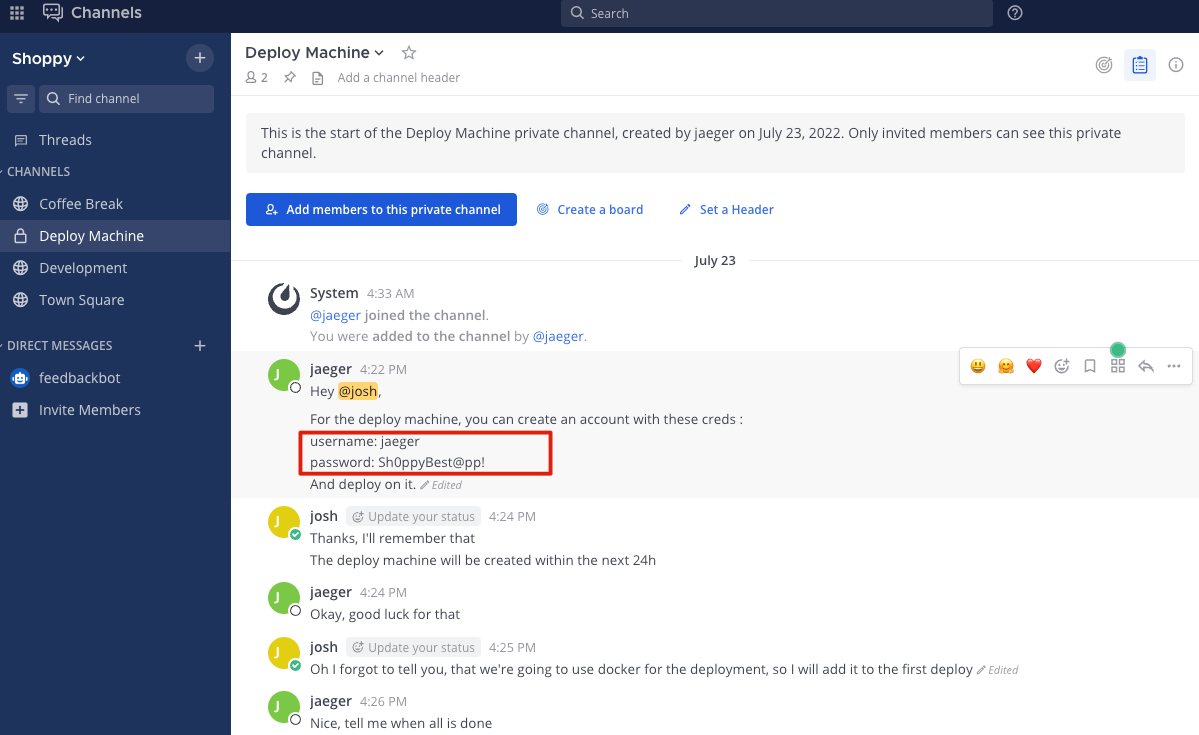The image size is (1199, 735).
Task: Open the pinned messages pin icon
Action: point(290,78)
